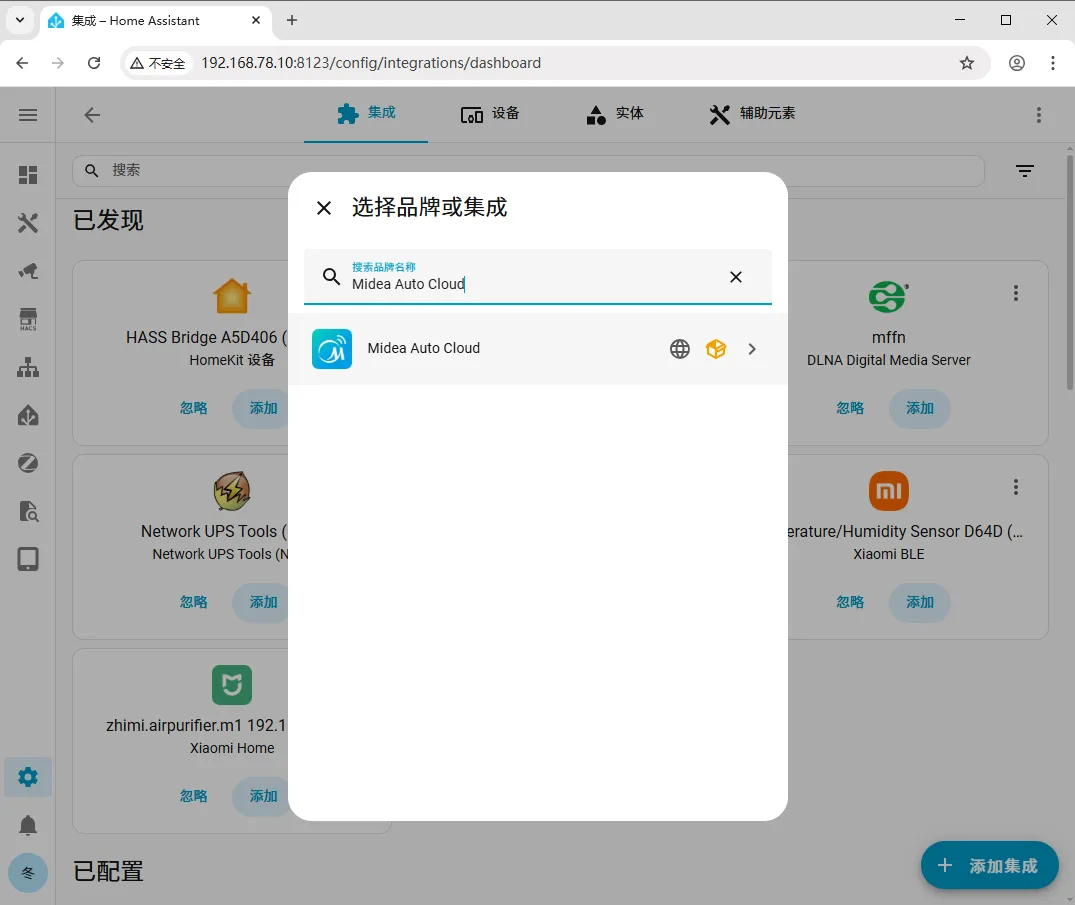Open the surveillance camera sidebar icon

coord(28,271)
